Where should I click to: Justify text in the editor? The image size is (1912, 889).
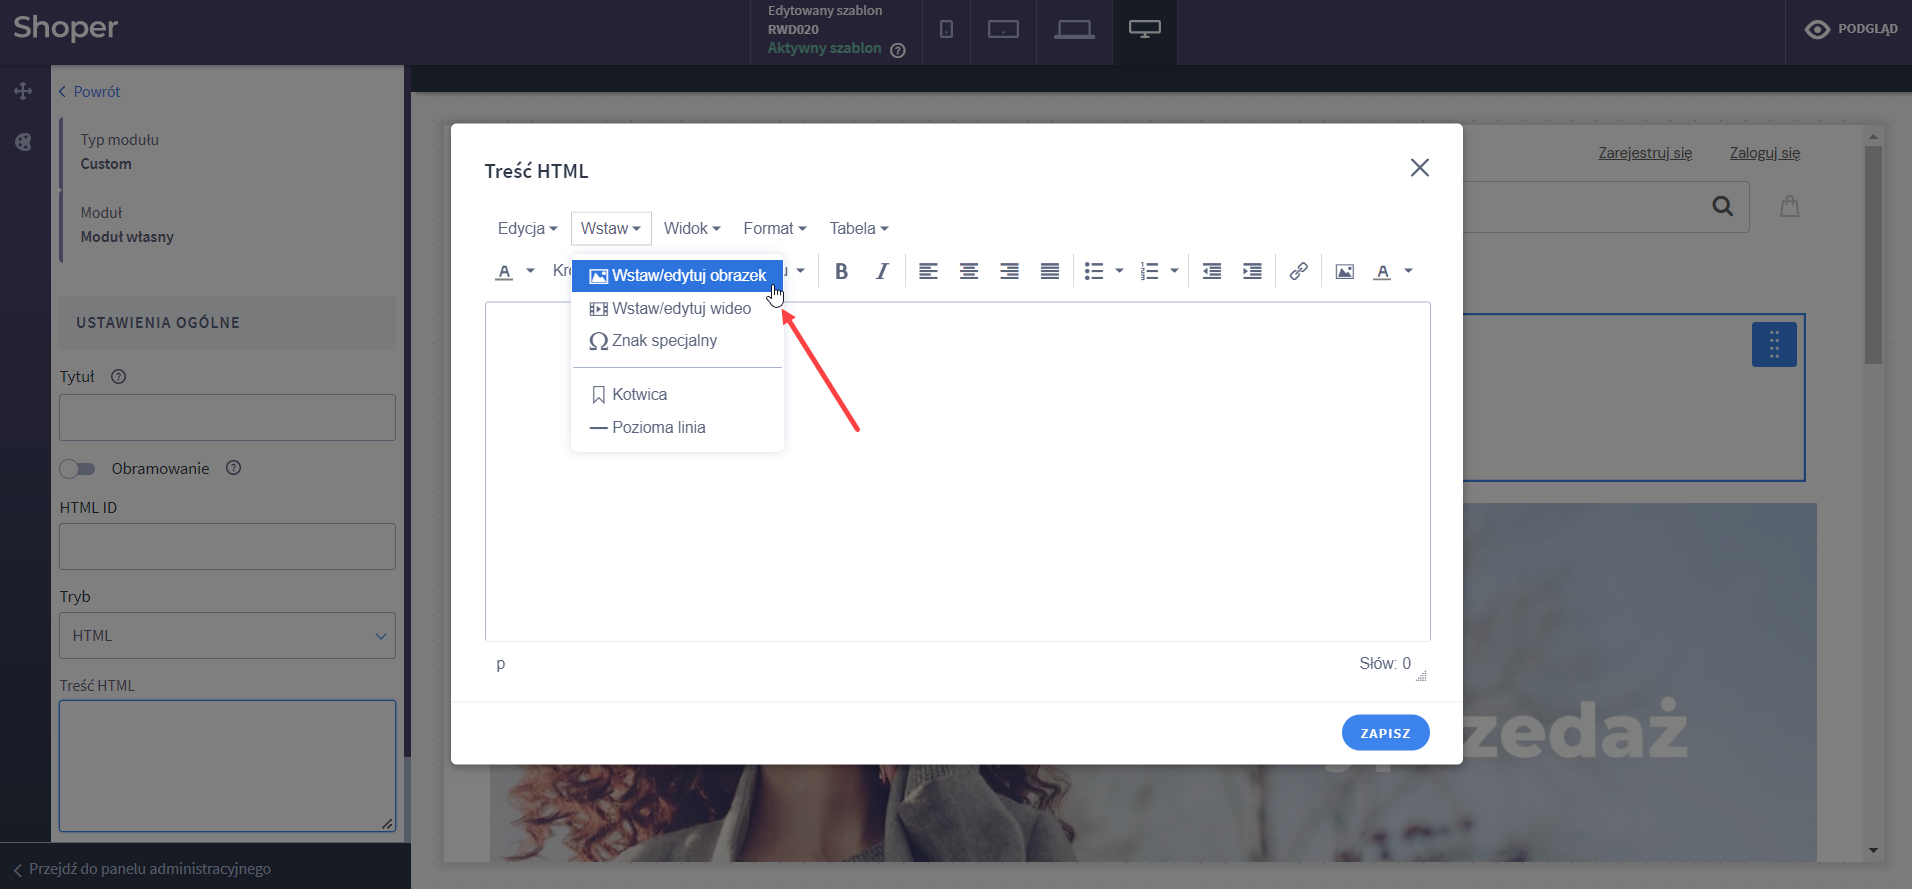click(1049, 271)
